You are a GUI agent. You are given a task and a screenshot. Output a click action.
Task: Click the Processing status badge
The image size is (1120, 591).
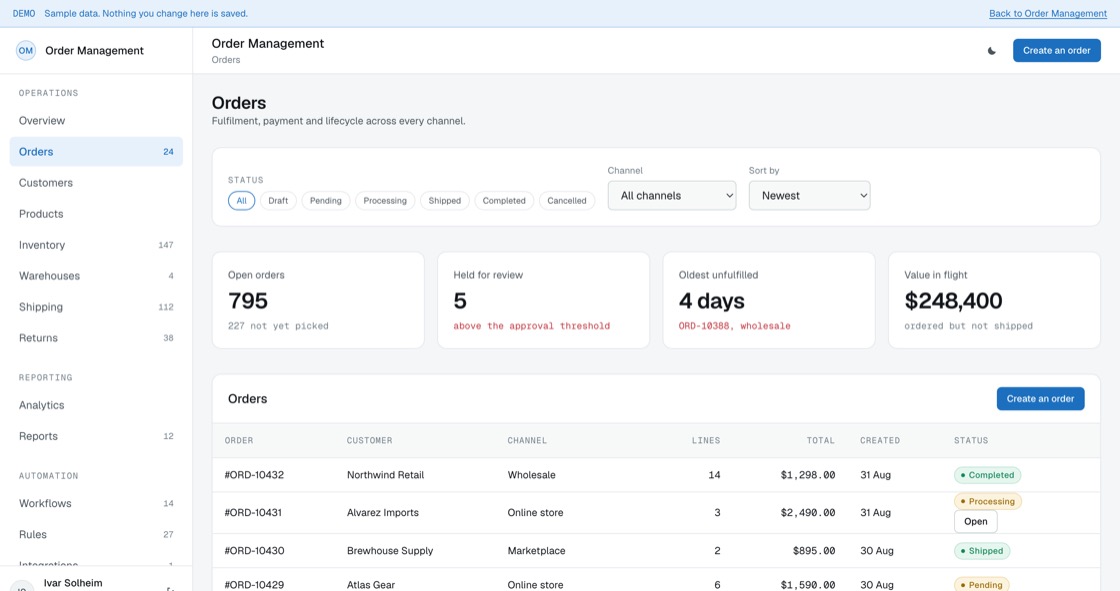click(988, 502)
